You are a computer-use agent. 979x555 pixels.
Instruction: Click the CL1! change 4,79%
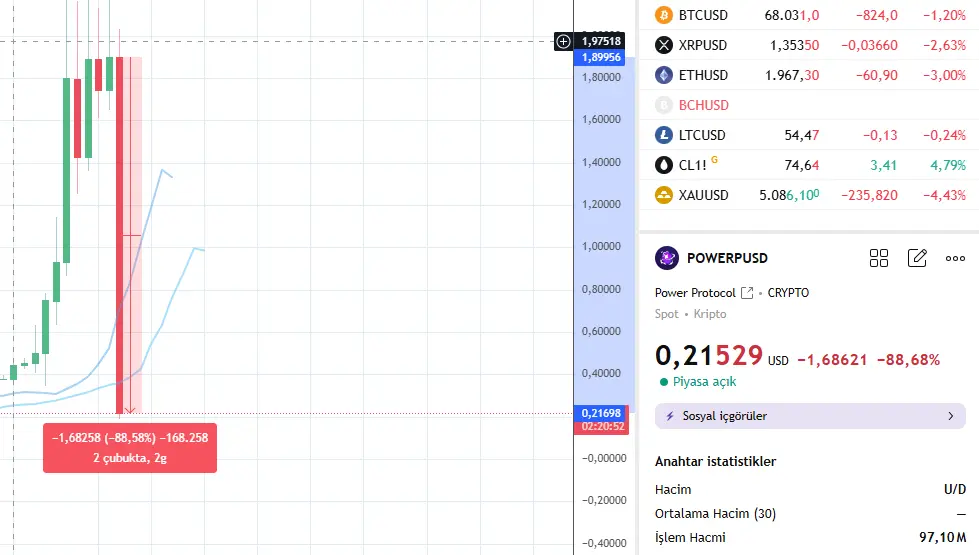948,165
